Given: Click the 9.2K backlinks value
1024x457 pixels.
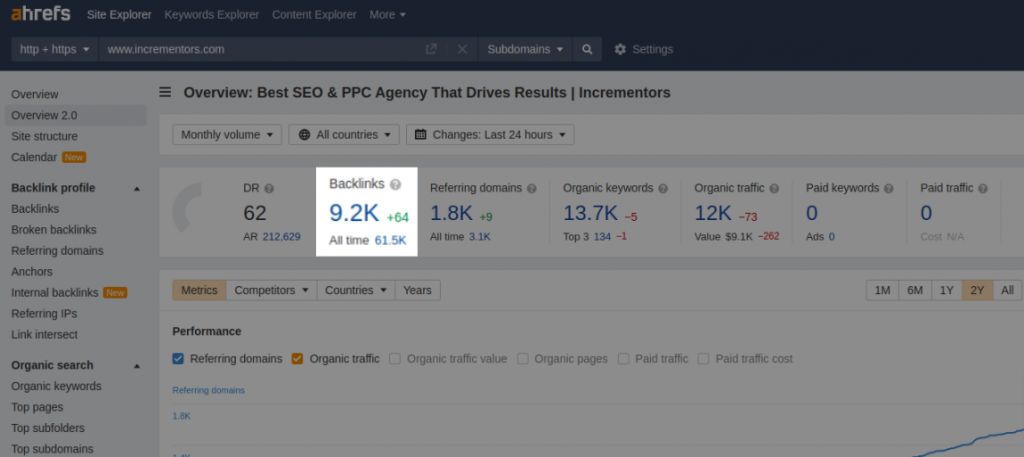Looking at the screenshot, I should point(354,214).
